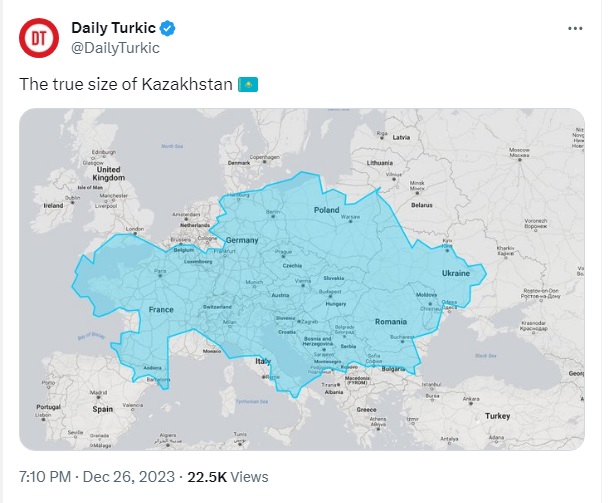Screen dimensions: 610x503
Task: Open the Daily Turkic profile avatar
Action: [39, 38]
